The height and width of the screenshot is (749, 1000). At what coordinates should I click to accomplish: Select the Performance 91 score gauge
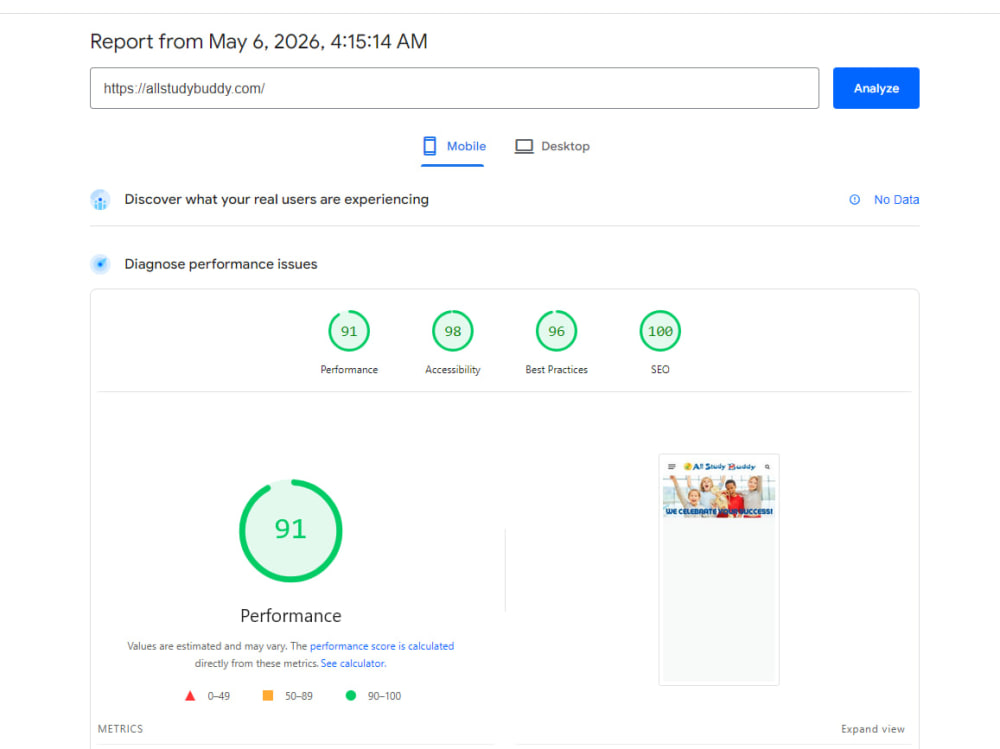349,330
